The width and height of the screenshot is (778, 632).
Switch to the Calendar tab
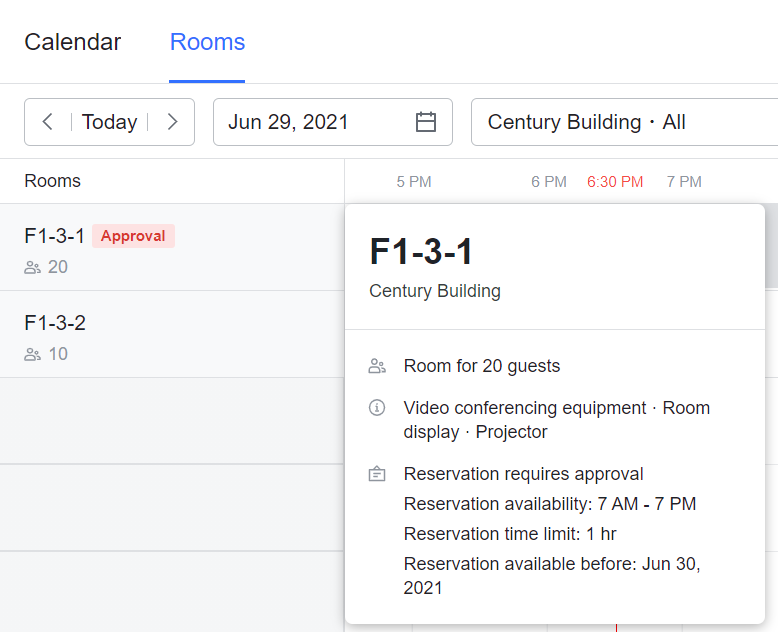tap(73, 42)
